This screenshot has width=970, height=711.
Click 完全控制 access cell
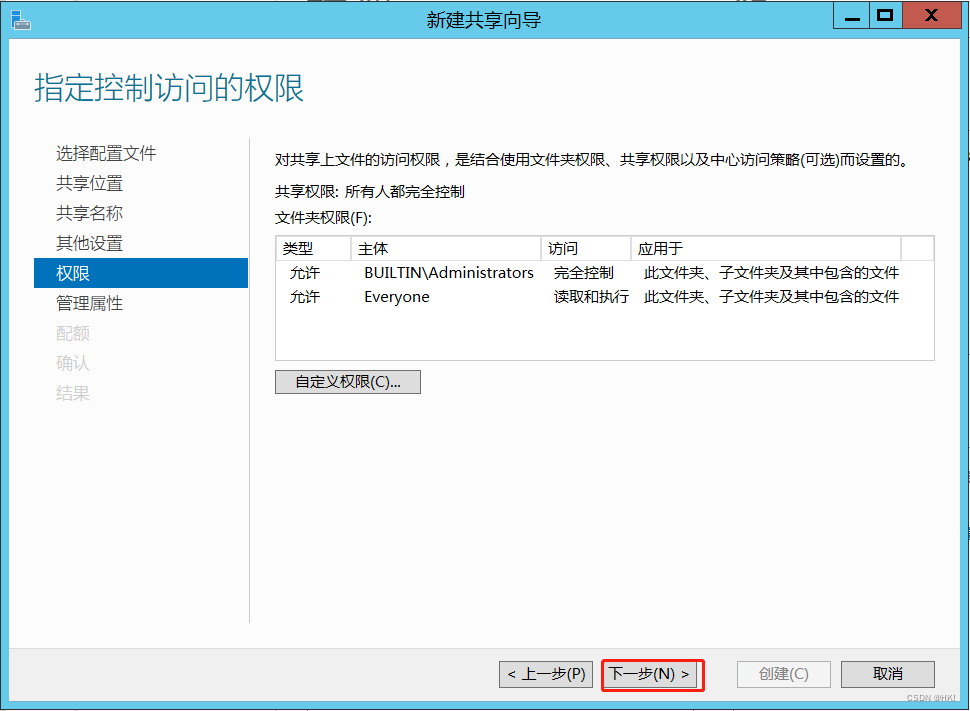pyautogui.click(x=583, y=273)
